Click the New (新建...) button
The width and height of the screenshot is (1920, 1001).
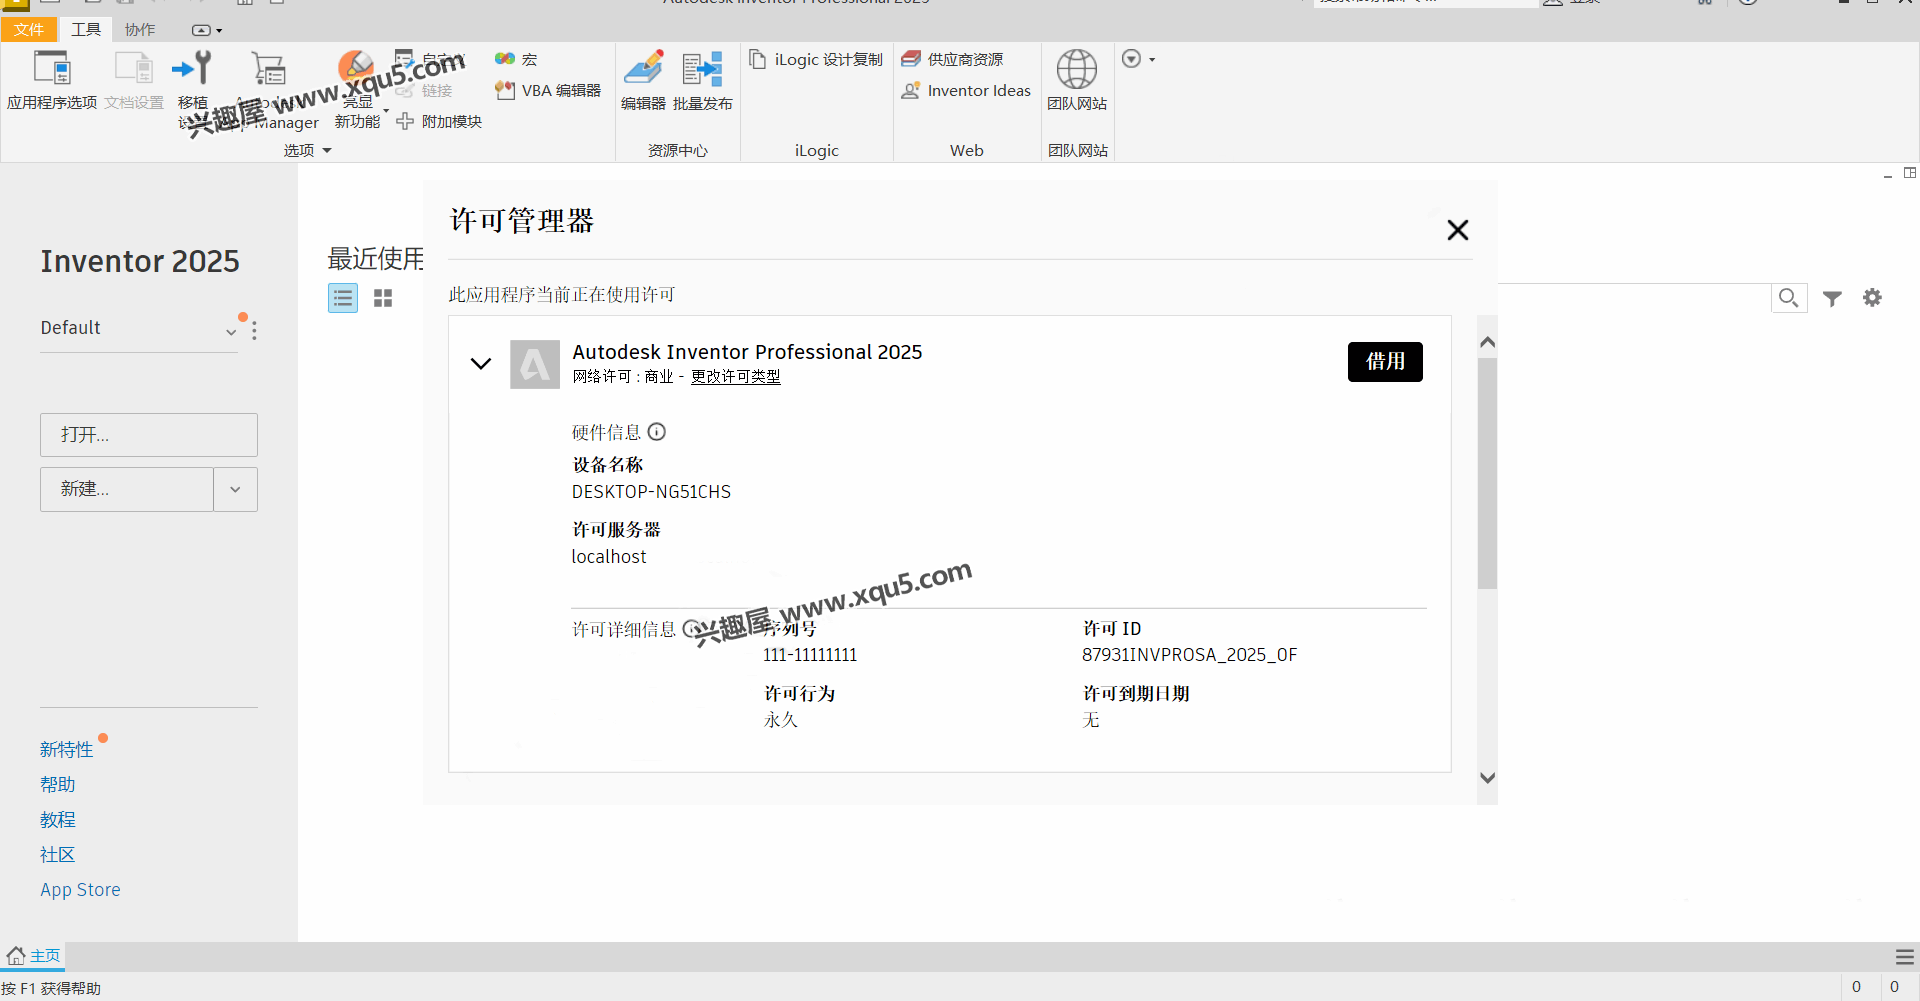[x=127, y=490]
